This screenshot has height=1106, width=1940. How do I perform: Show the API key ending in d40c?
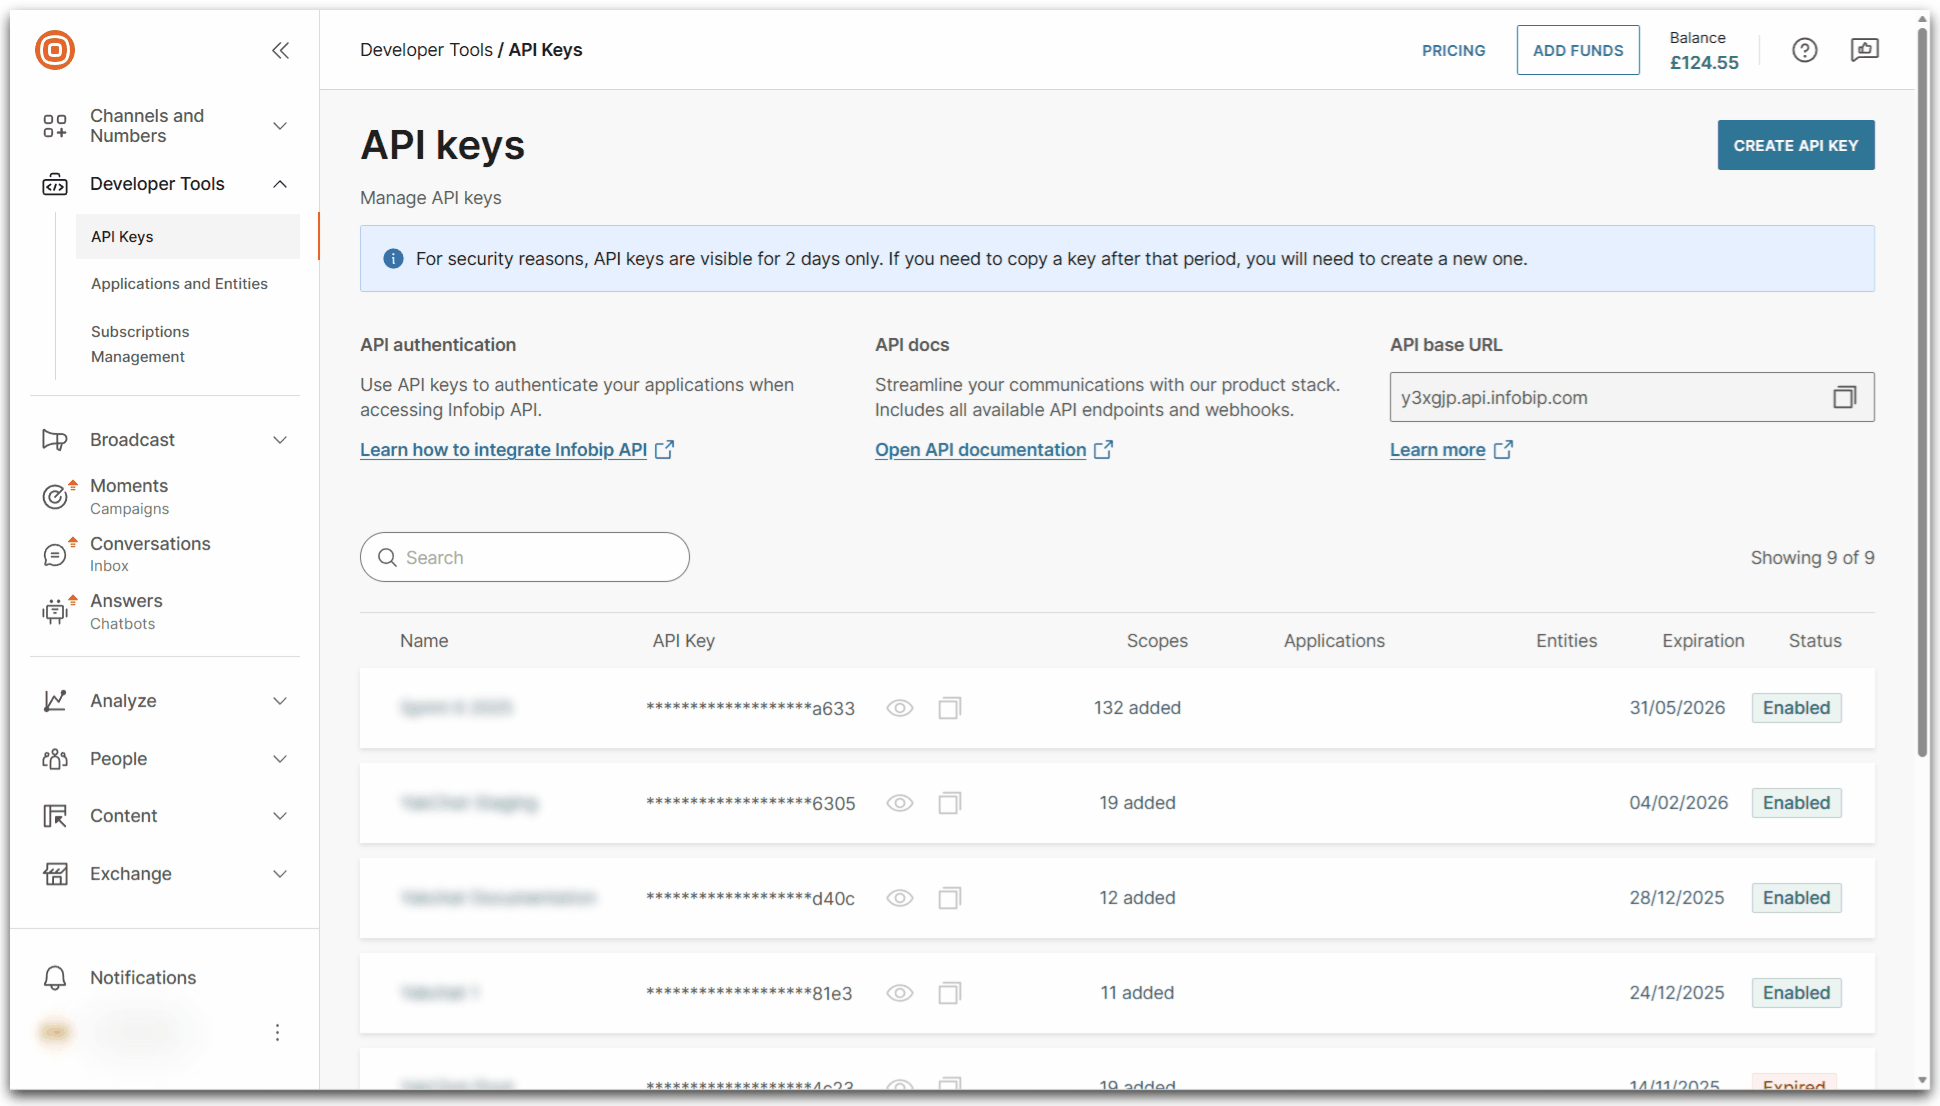(x=899, y=897)
